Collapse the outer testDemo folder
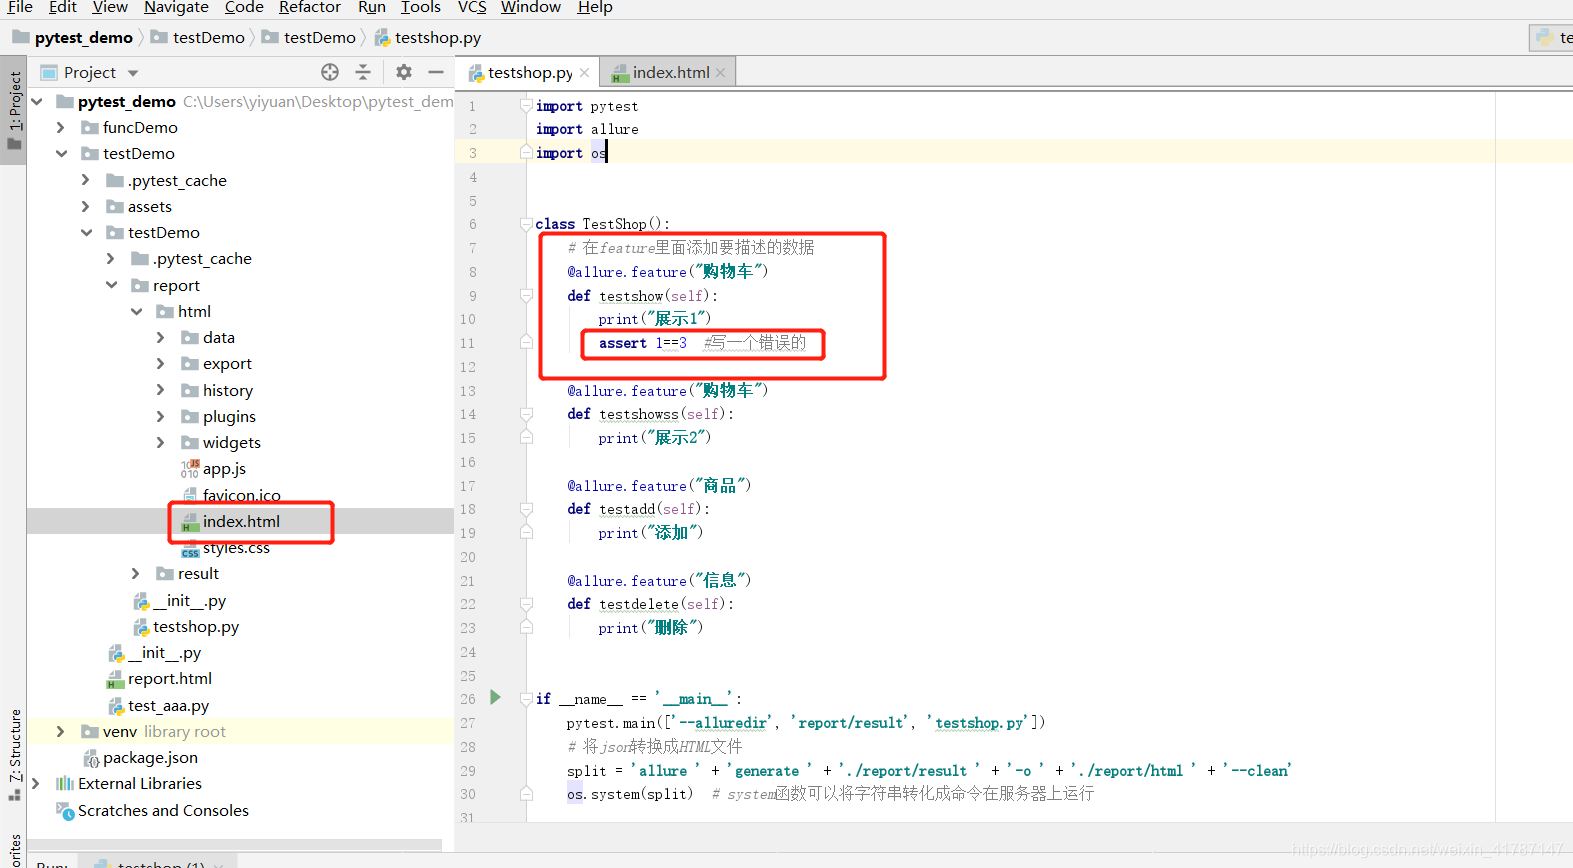This screenshot has width=1573, height=868. coord(61,153)
